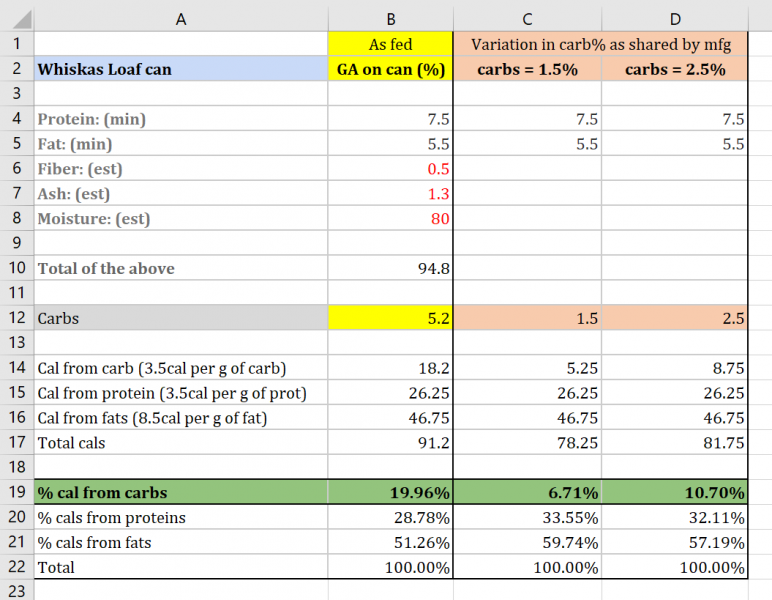772x600 pixels.
Task: Select column B header
Action: pos(391,17)
